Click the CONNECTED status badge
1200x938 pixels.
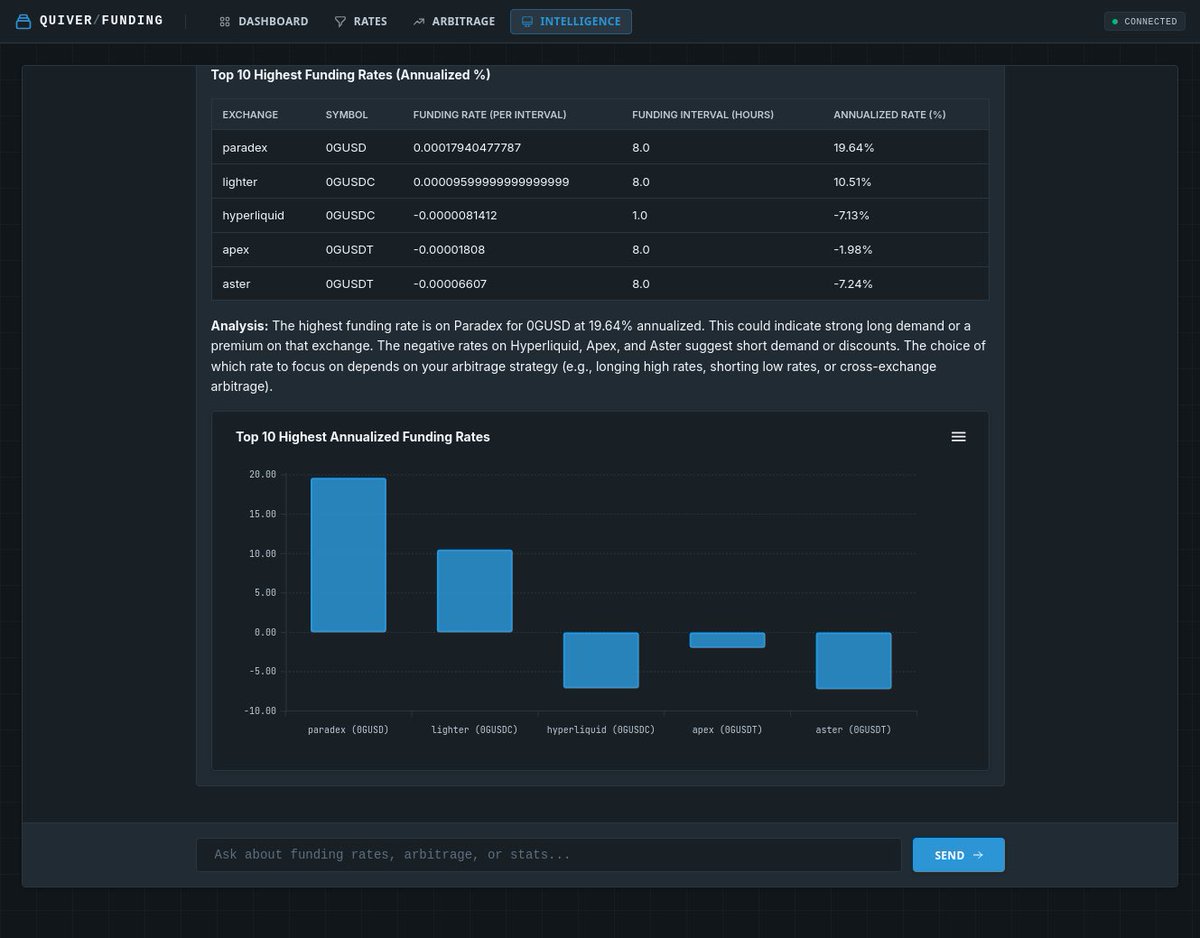[x=1143, y=20]
